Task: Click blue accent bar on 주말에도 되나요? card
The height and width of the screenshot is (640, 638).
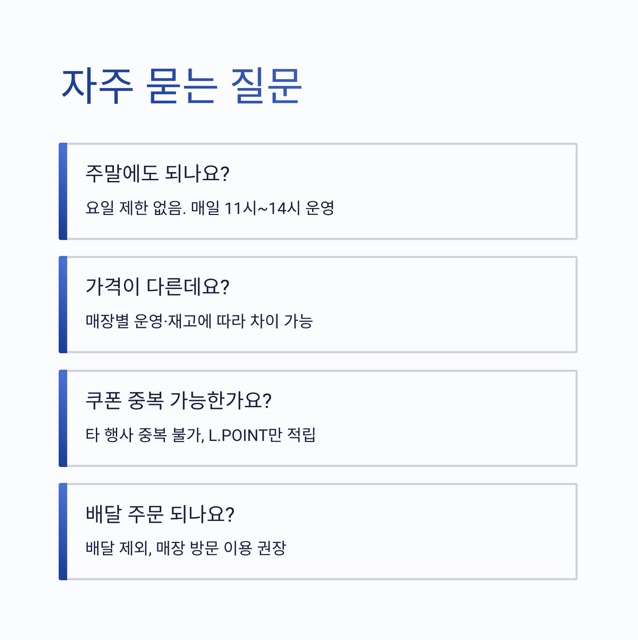Action: (x=63, y=191)
